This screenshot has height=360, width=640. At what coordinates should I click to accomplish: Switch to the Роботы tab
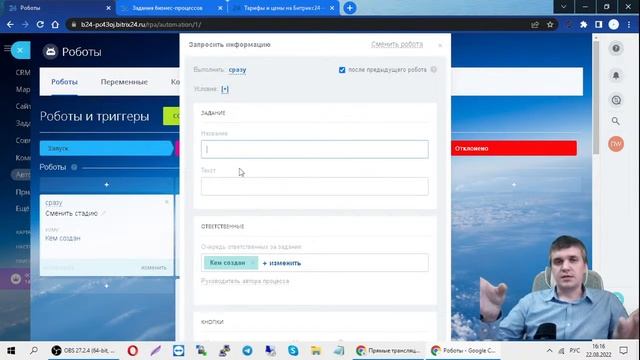click(64, 82)
